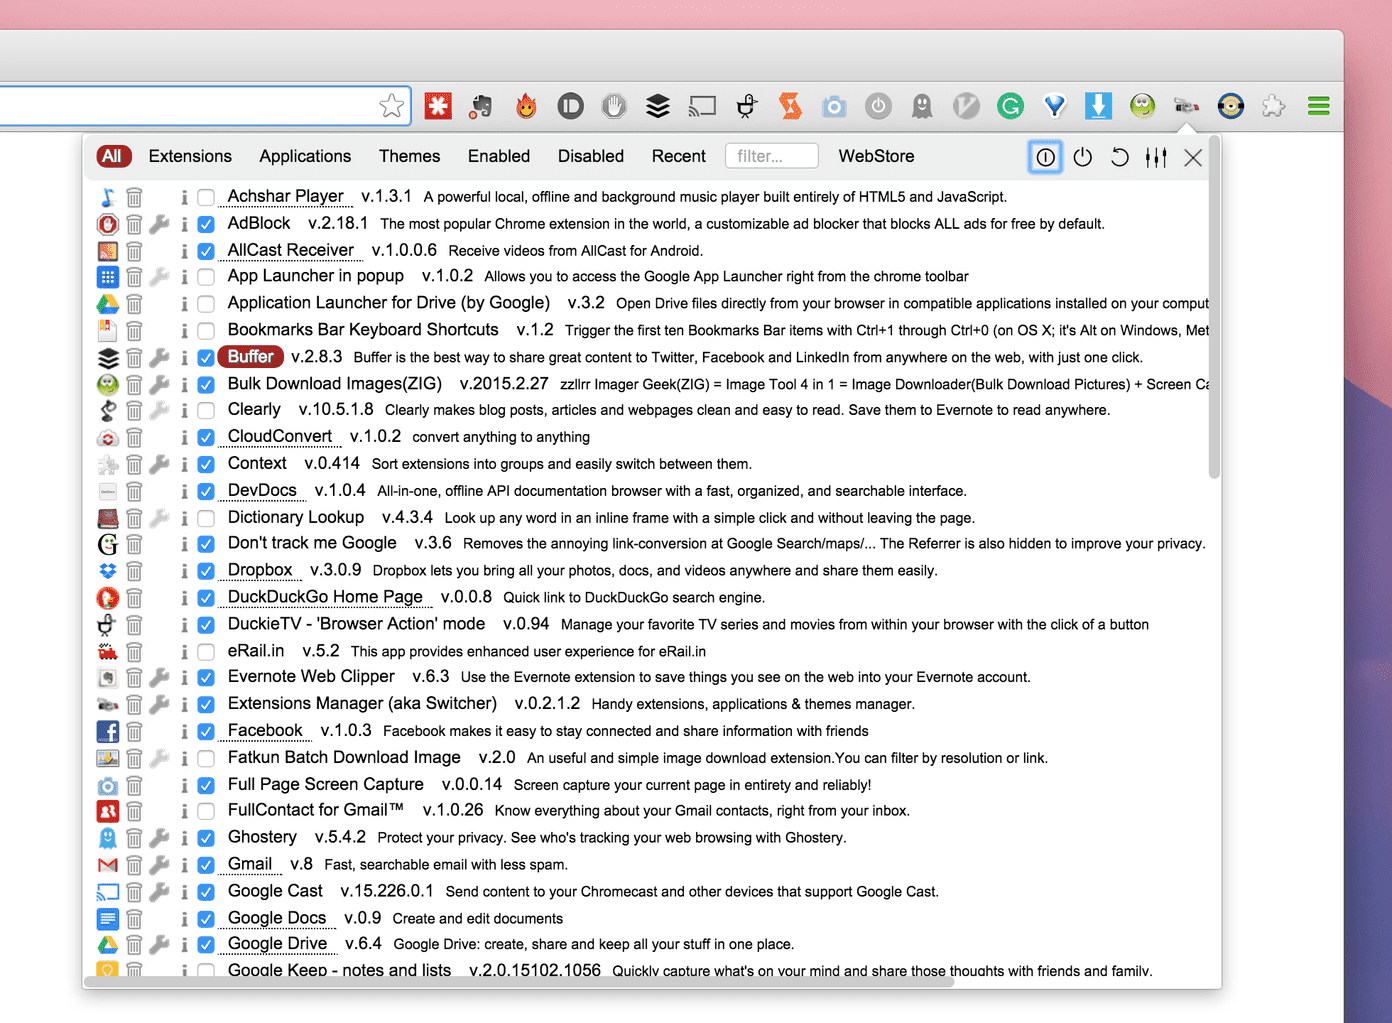Switch to the Extensions tab
Viewport: 1392px width, 1023px height.
[190, 156]
